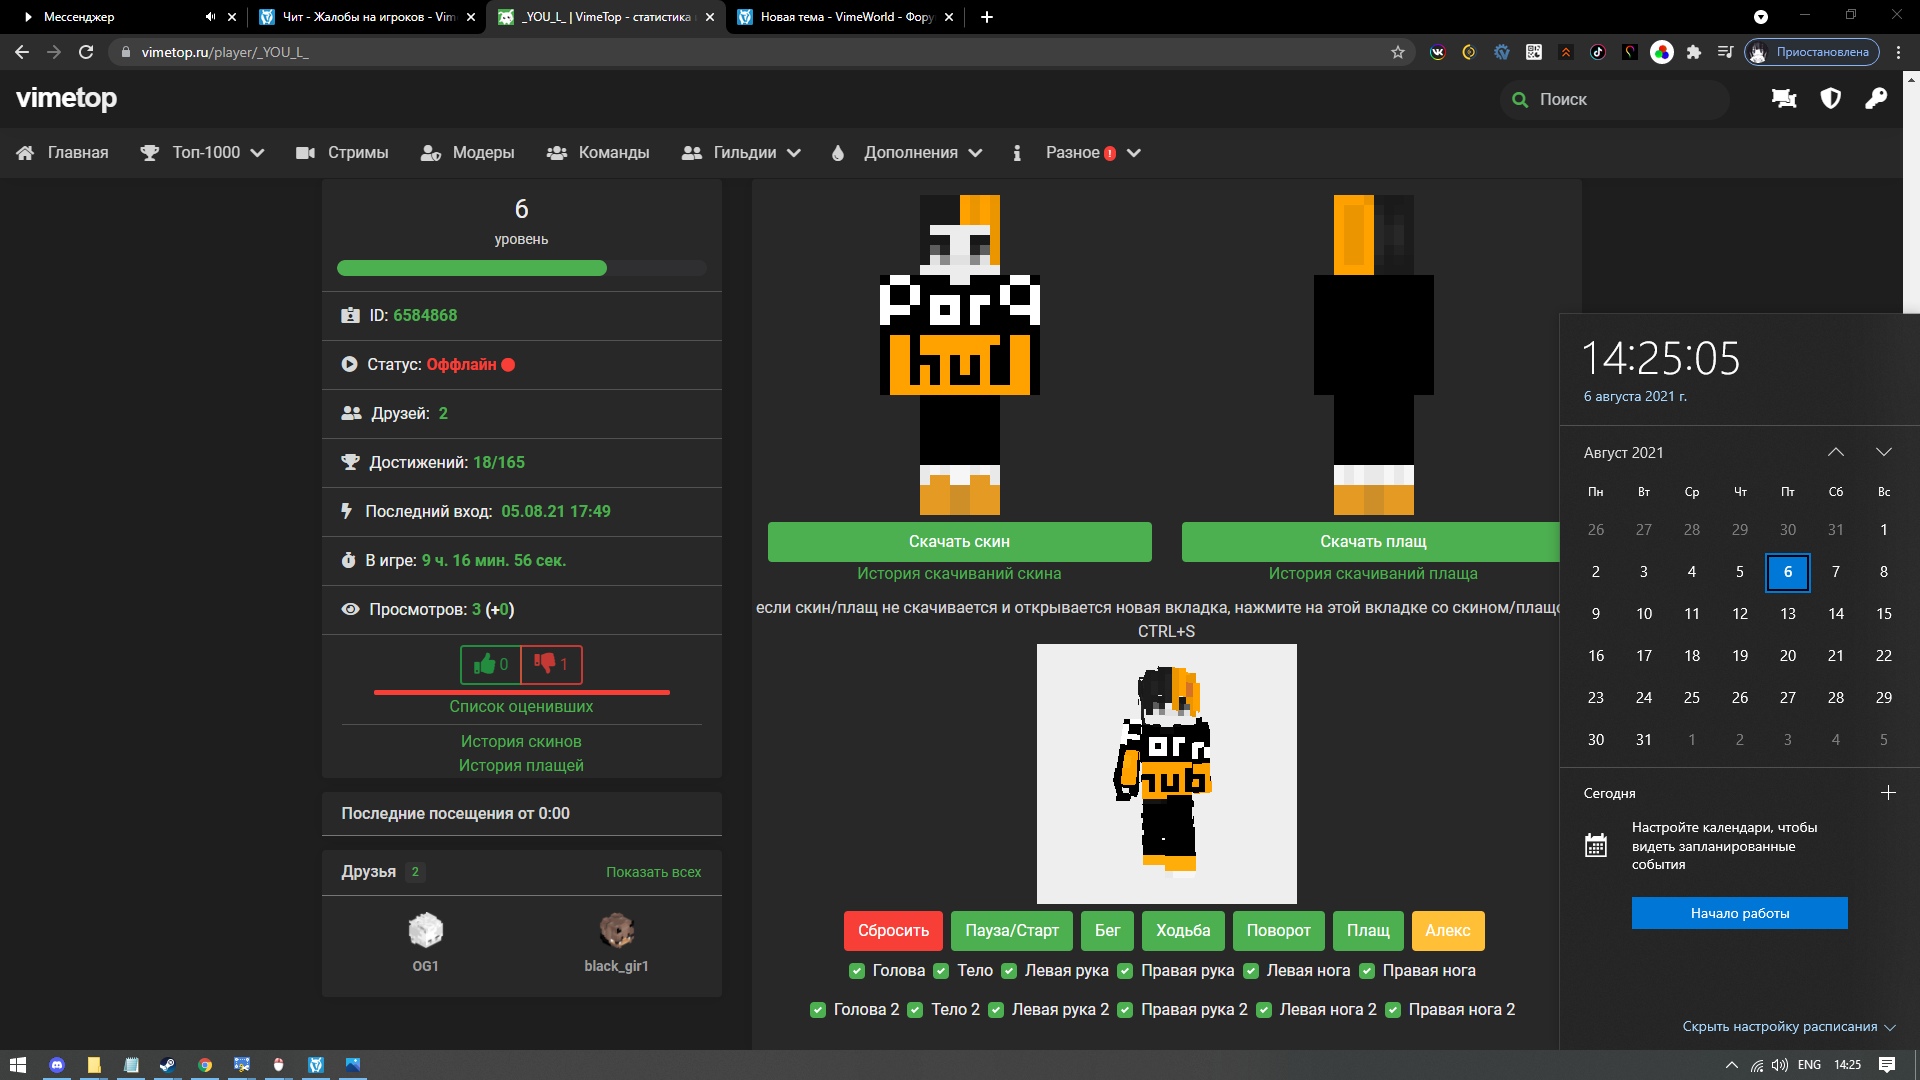
Task: Click the shield icon in header
Action: [1830, 99]
